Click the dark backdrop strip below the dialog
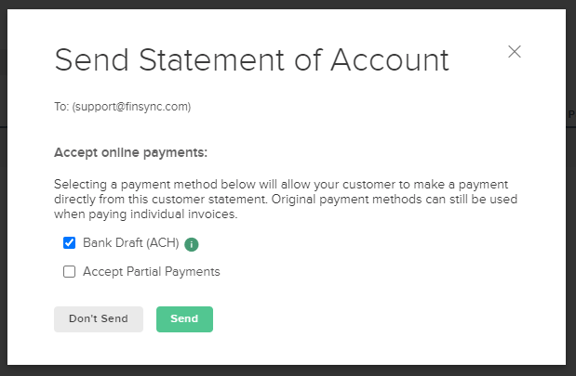 (x=288, y=371)
